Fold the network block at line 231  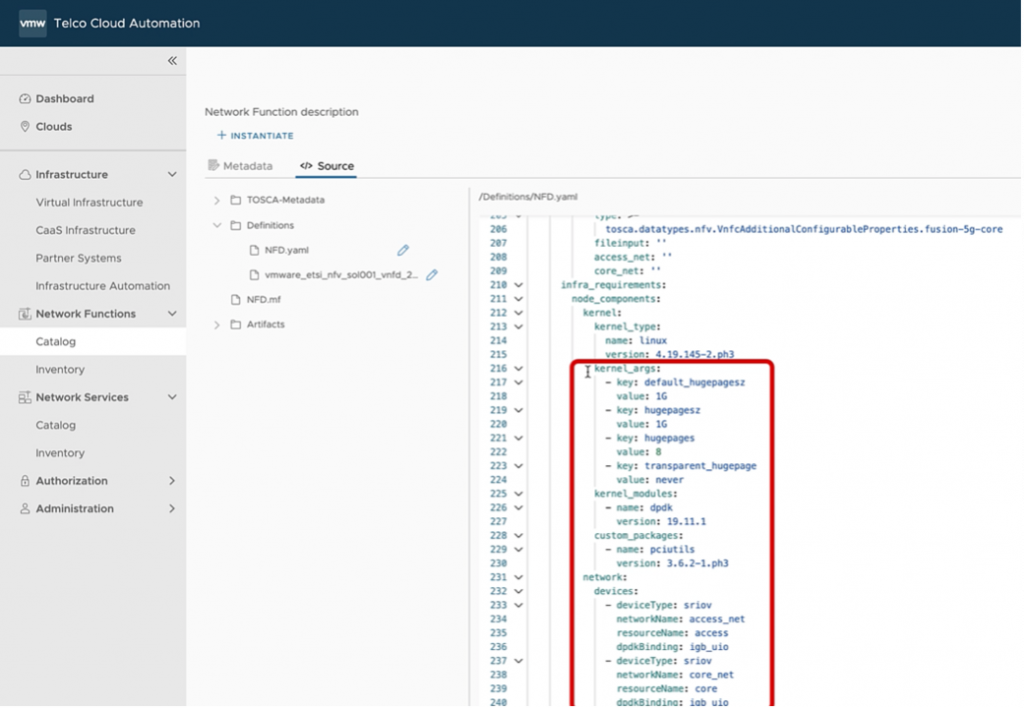tap(518, 577)
